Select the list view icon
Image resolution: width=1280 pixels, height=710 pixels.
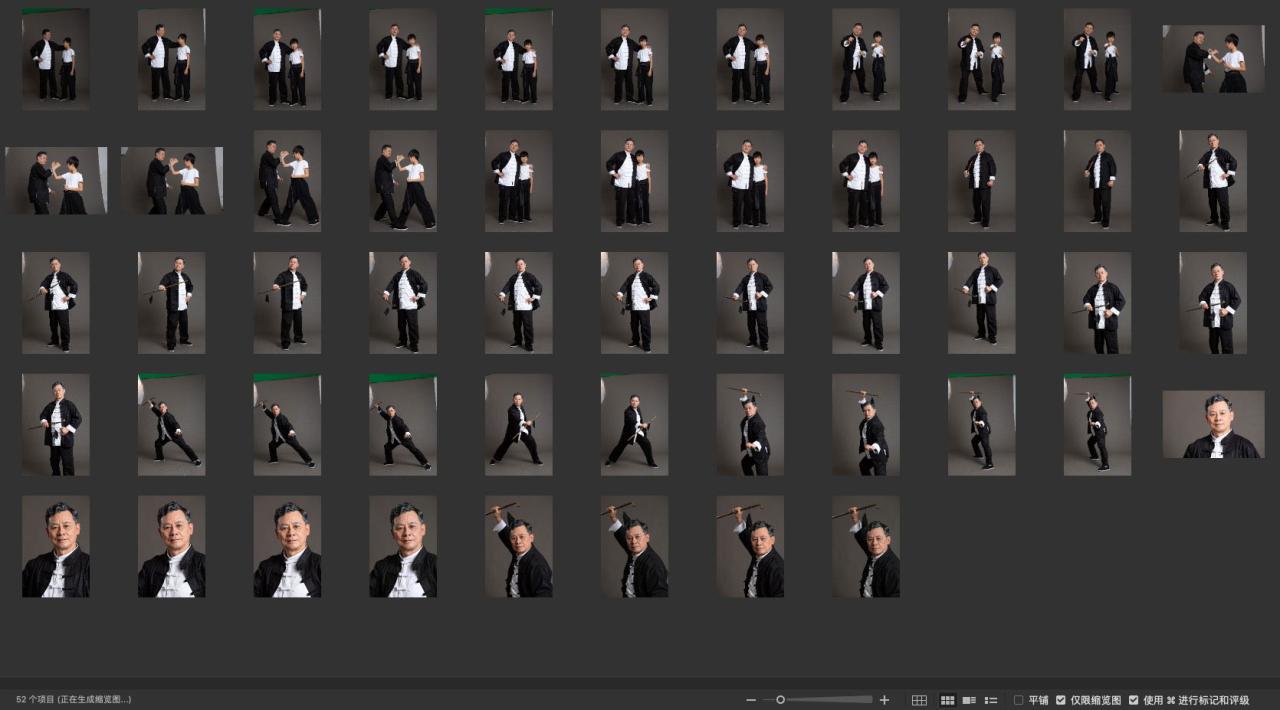coord(991,700)
